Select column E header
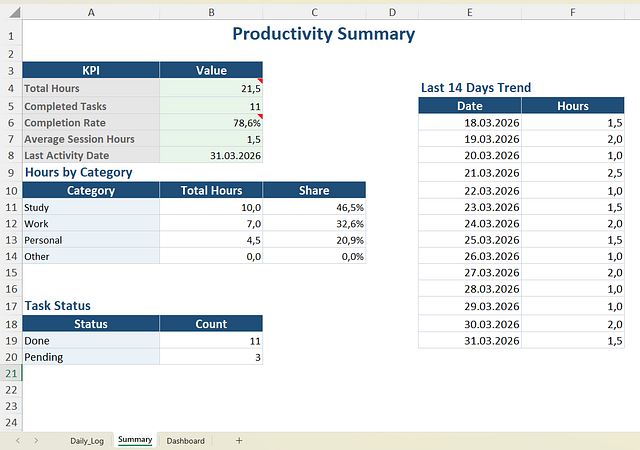The width and height of the screenshot is (640, 450). coord(470,13)
